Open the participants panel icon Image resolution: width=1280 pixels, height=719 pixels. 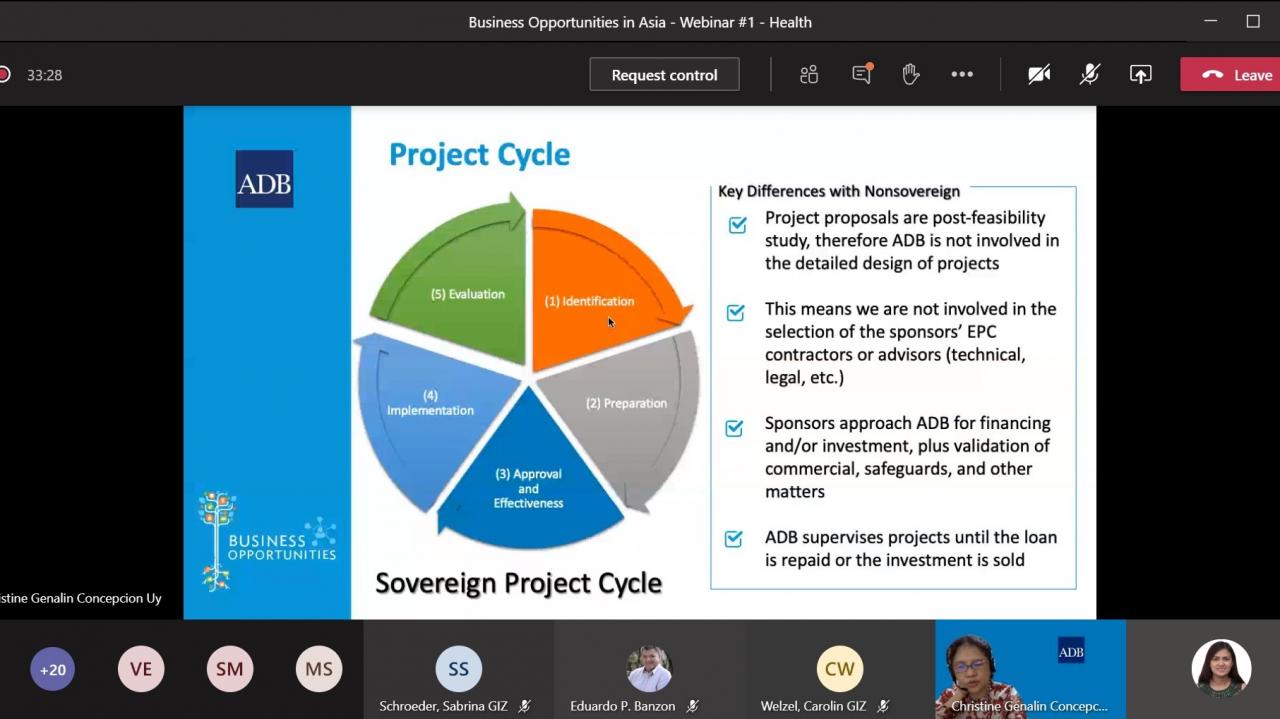809,75
